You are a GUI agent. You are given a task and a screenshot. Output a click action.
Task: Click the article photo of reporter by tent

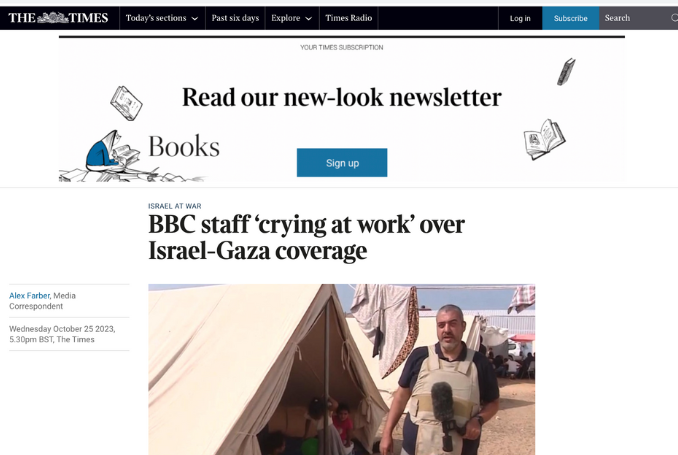[342, 369]
